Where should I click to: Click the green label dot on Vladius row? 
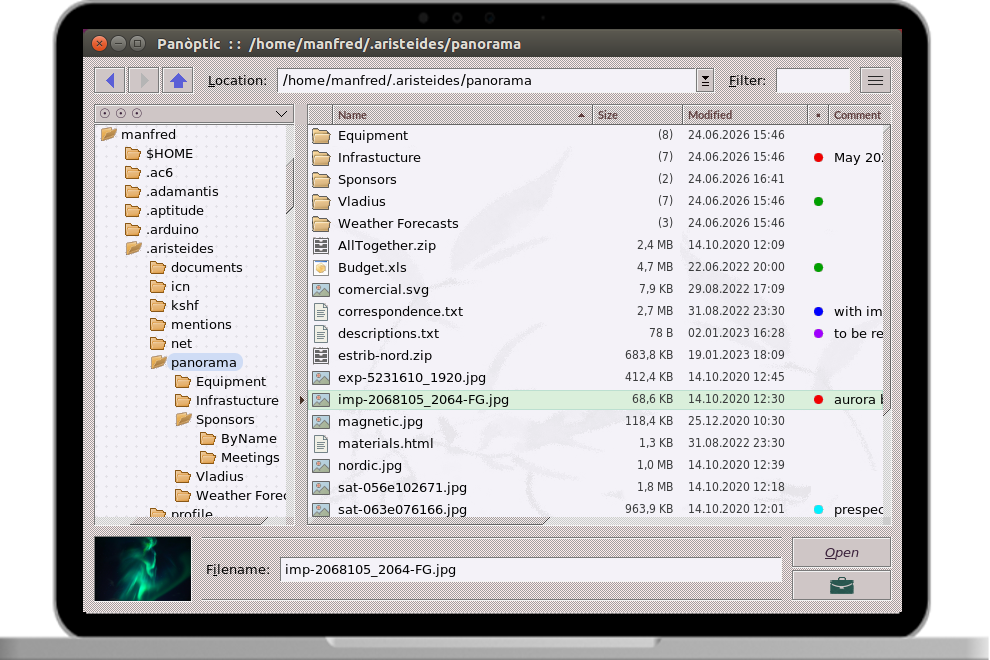click(x=818, y=201)
